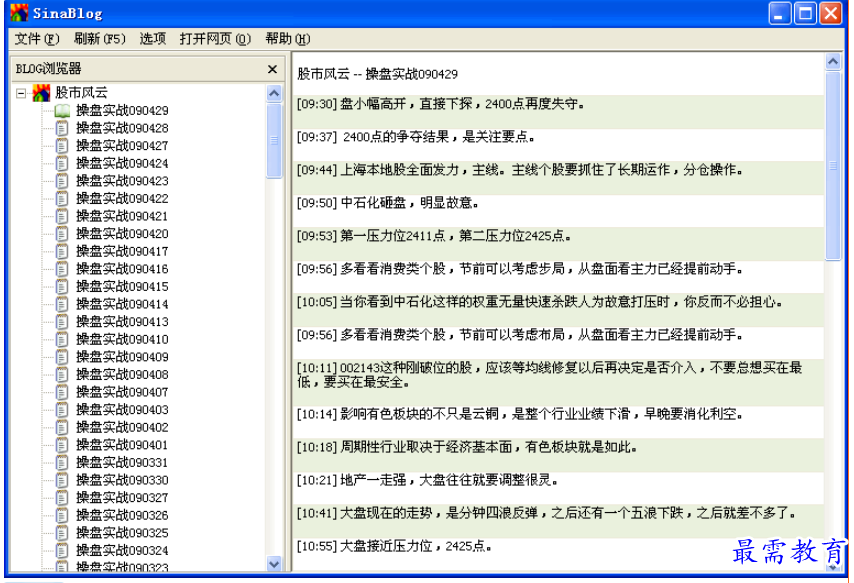Screen dimensions: 854x583
Task: Click page icon beside 操盘实战090401
Action: (x=62, y=445)
